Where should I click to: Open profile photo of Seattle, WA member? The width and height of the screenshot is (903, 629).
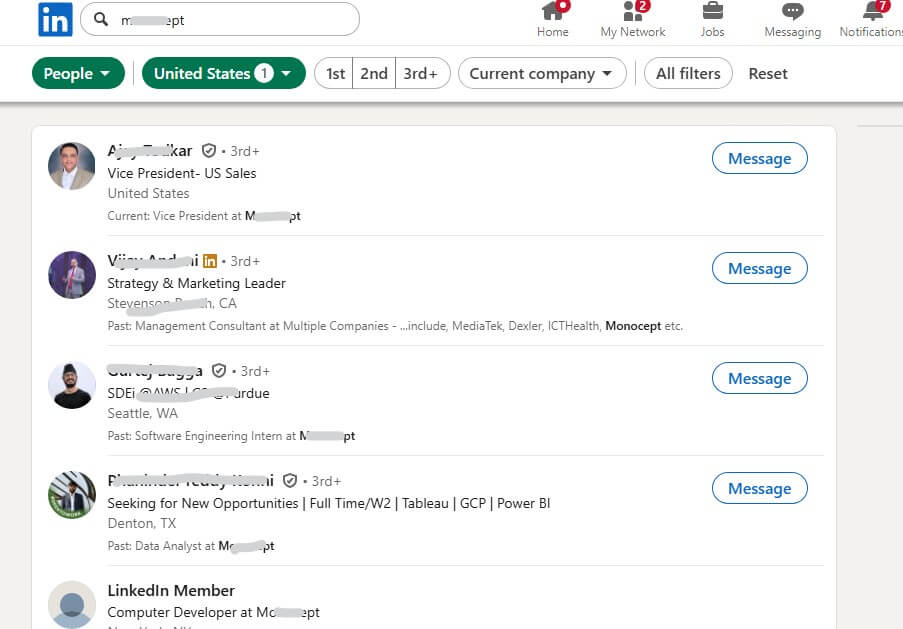coord(71,385)
